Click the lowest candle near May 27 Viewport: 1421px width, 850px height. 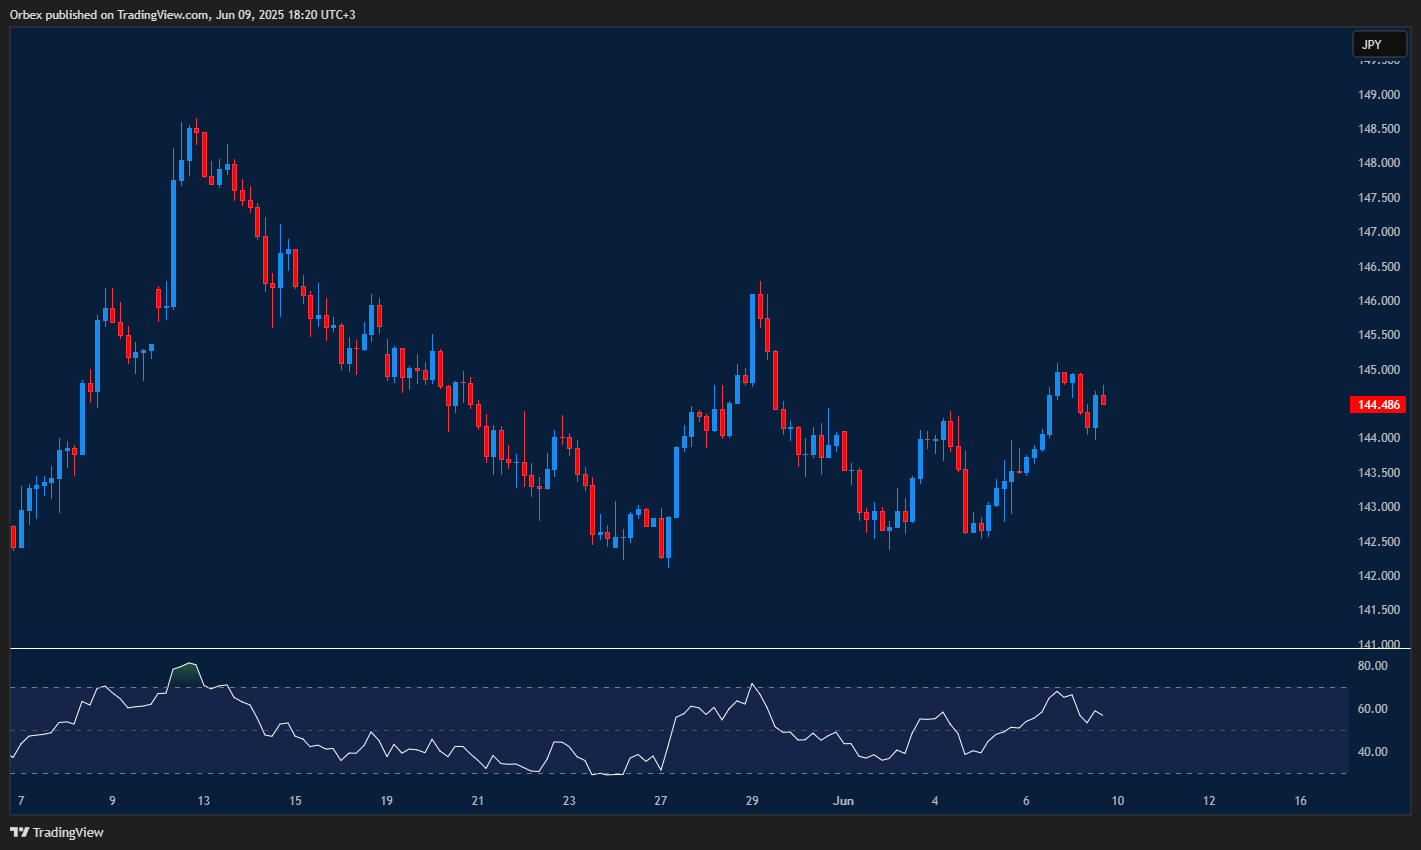pos(667,530)
